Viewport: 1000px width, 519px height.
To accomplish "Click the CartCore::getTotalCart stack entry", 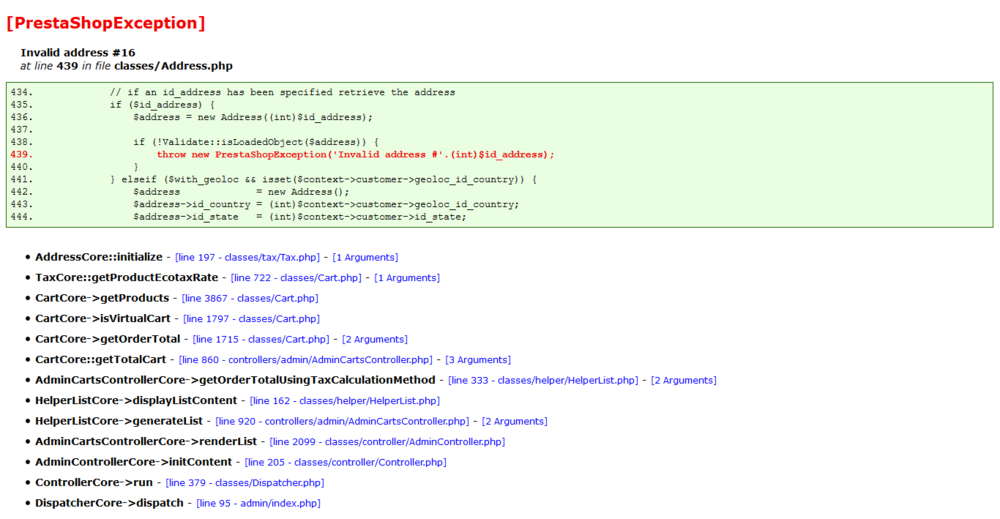I will pos(100,360).
